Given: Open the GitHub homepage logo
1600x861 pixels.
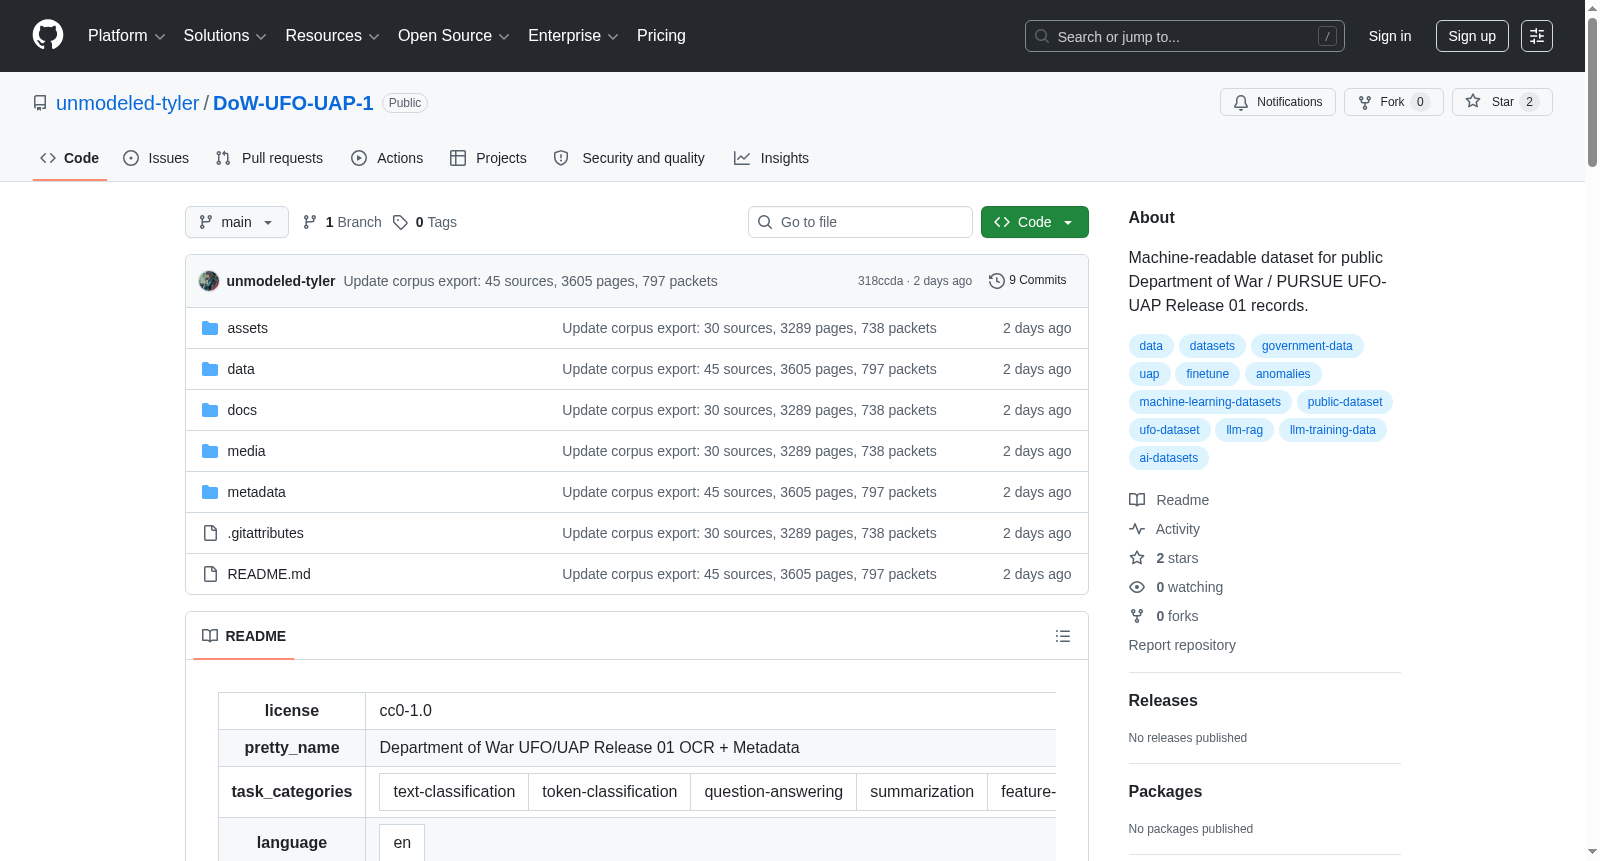Looking at the screenshot, I should pos(48,36).
